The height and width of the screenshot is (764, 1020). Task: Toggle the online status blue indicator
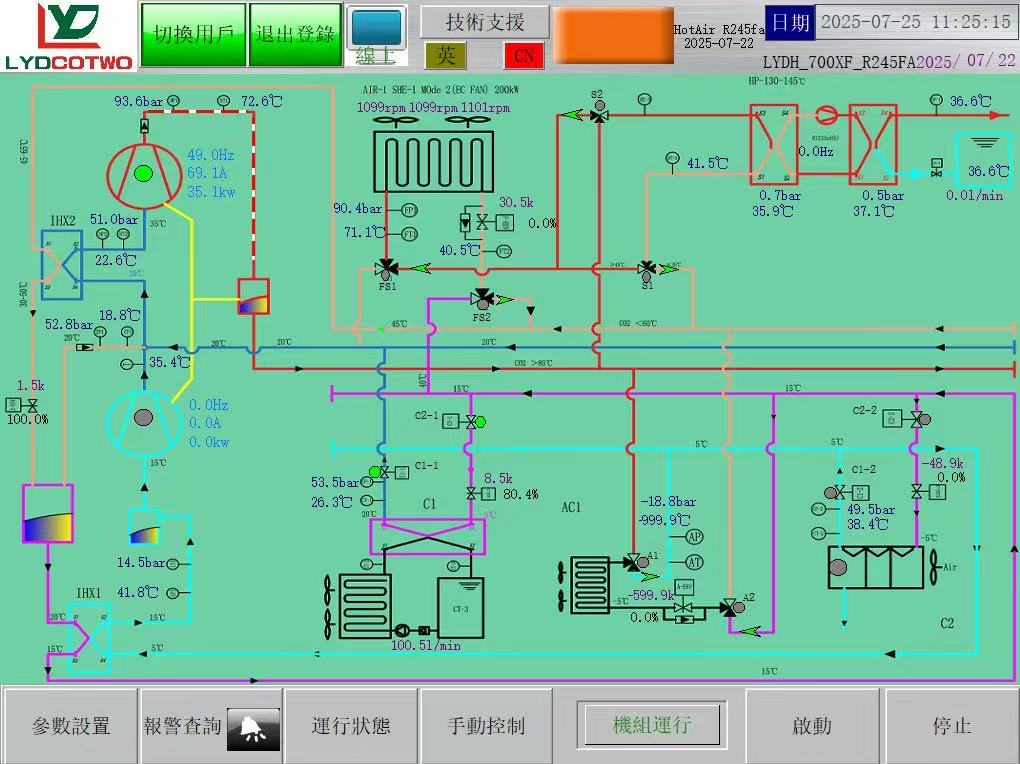pyautogui.click(x=377, y=28)
